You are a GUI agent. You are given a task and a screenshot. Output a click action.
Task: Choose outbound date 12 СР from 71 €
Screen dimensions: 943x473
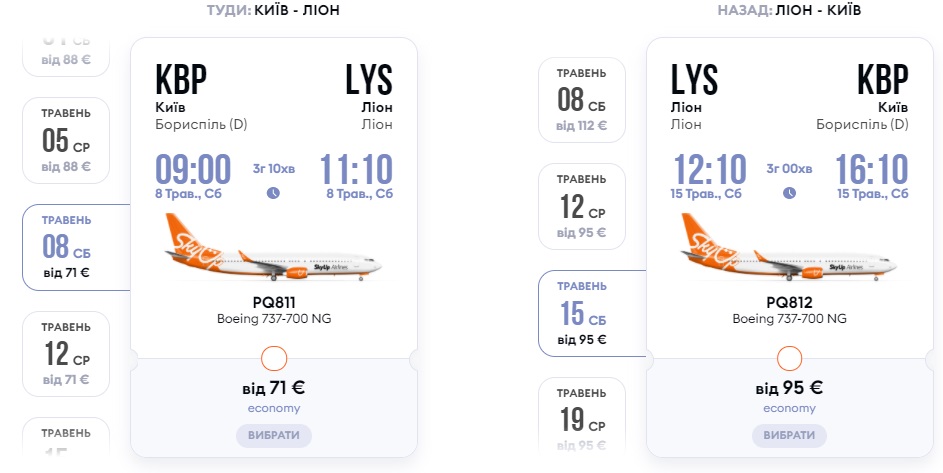coord(66,353)
